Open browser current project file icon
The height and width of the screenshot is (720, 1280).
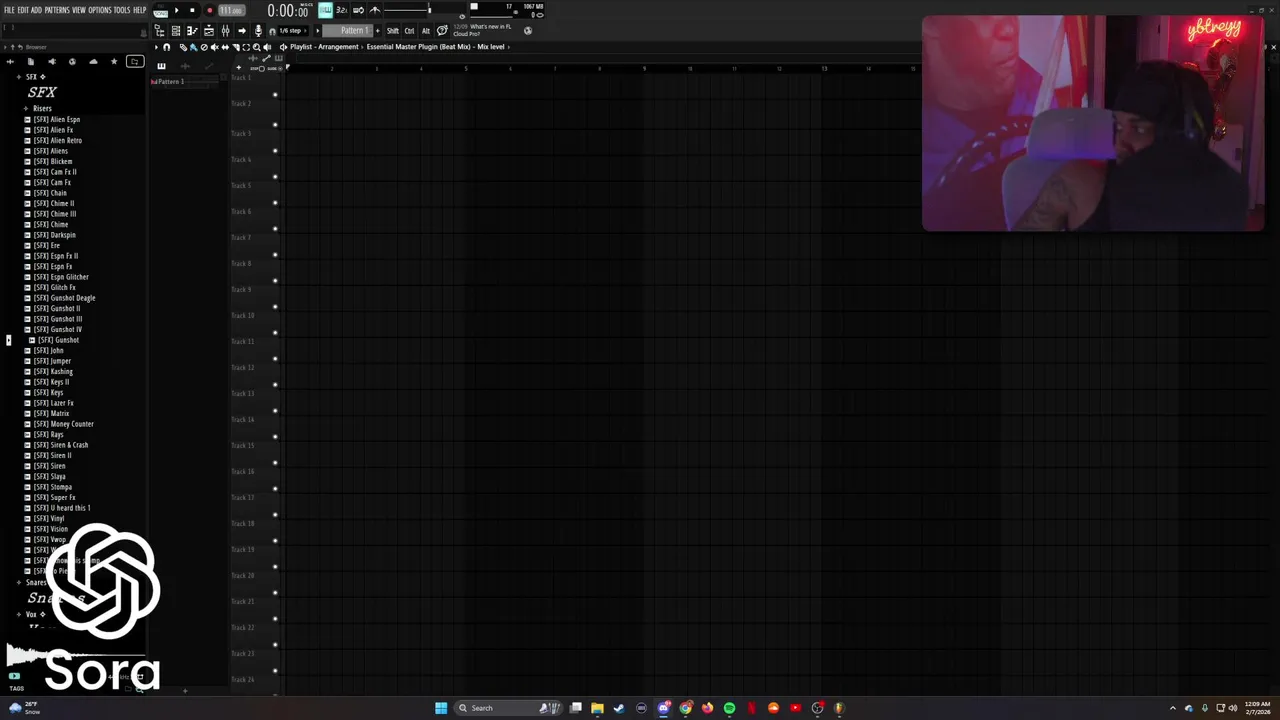click(30, 61)
